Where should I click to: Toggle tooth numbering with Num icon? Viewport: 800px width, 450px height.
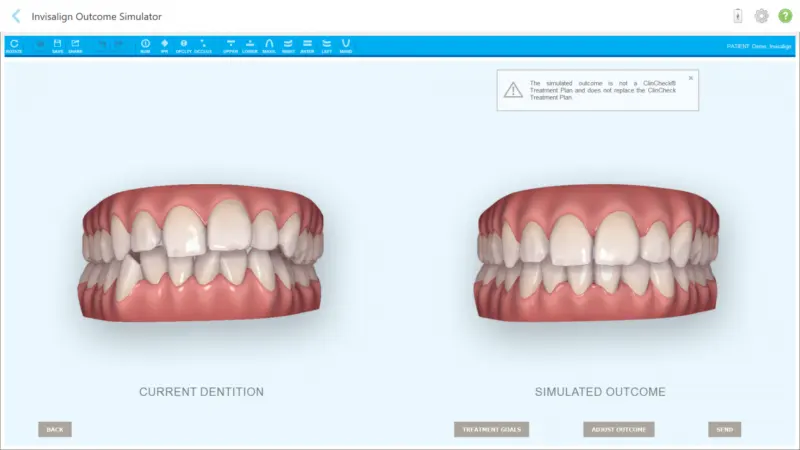145,45
